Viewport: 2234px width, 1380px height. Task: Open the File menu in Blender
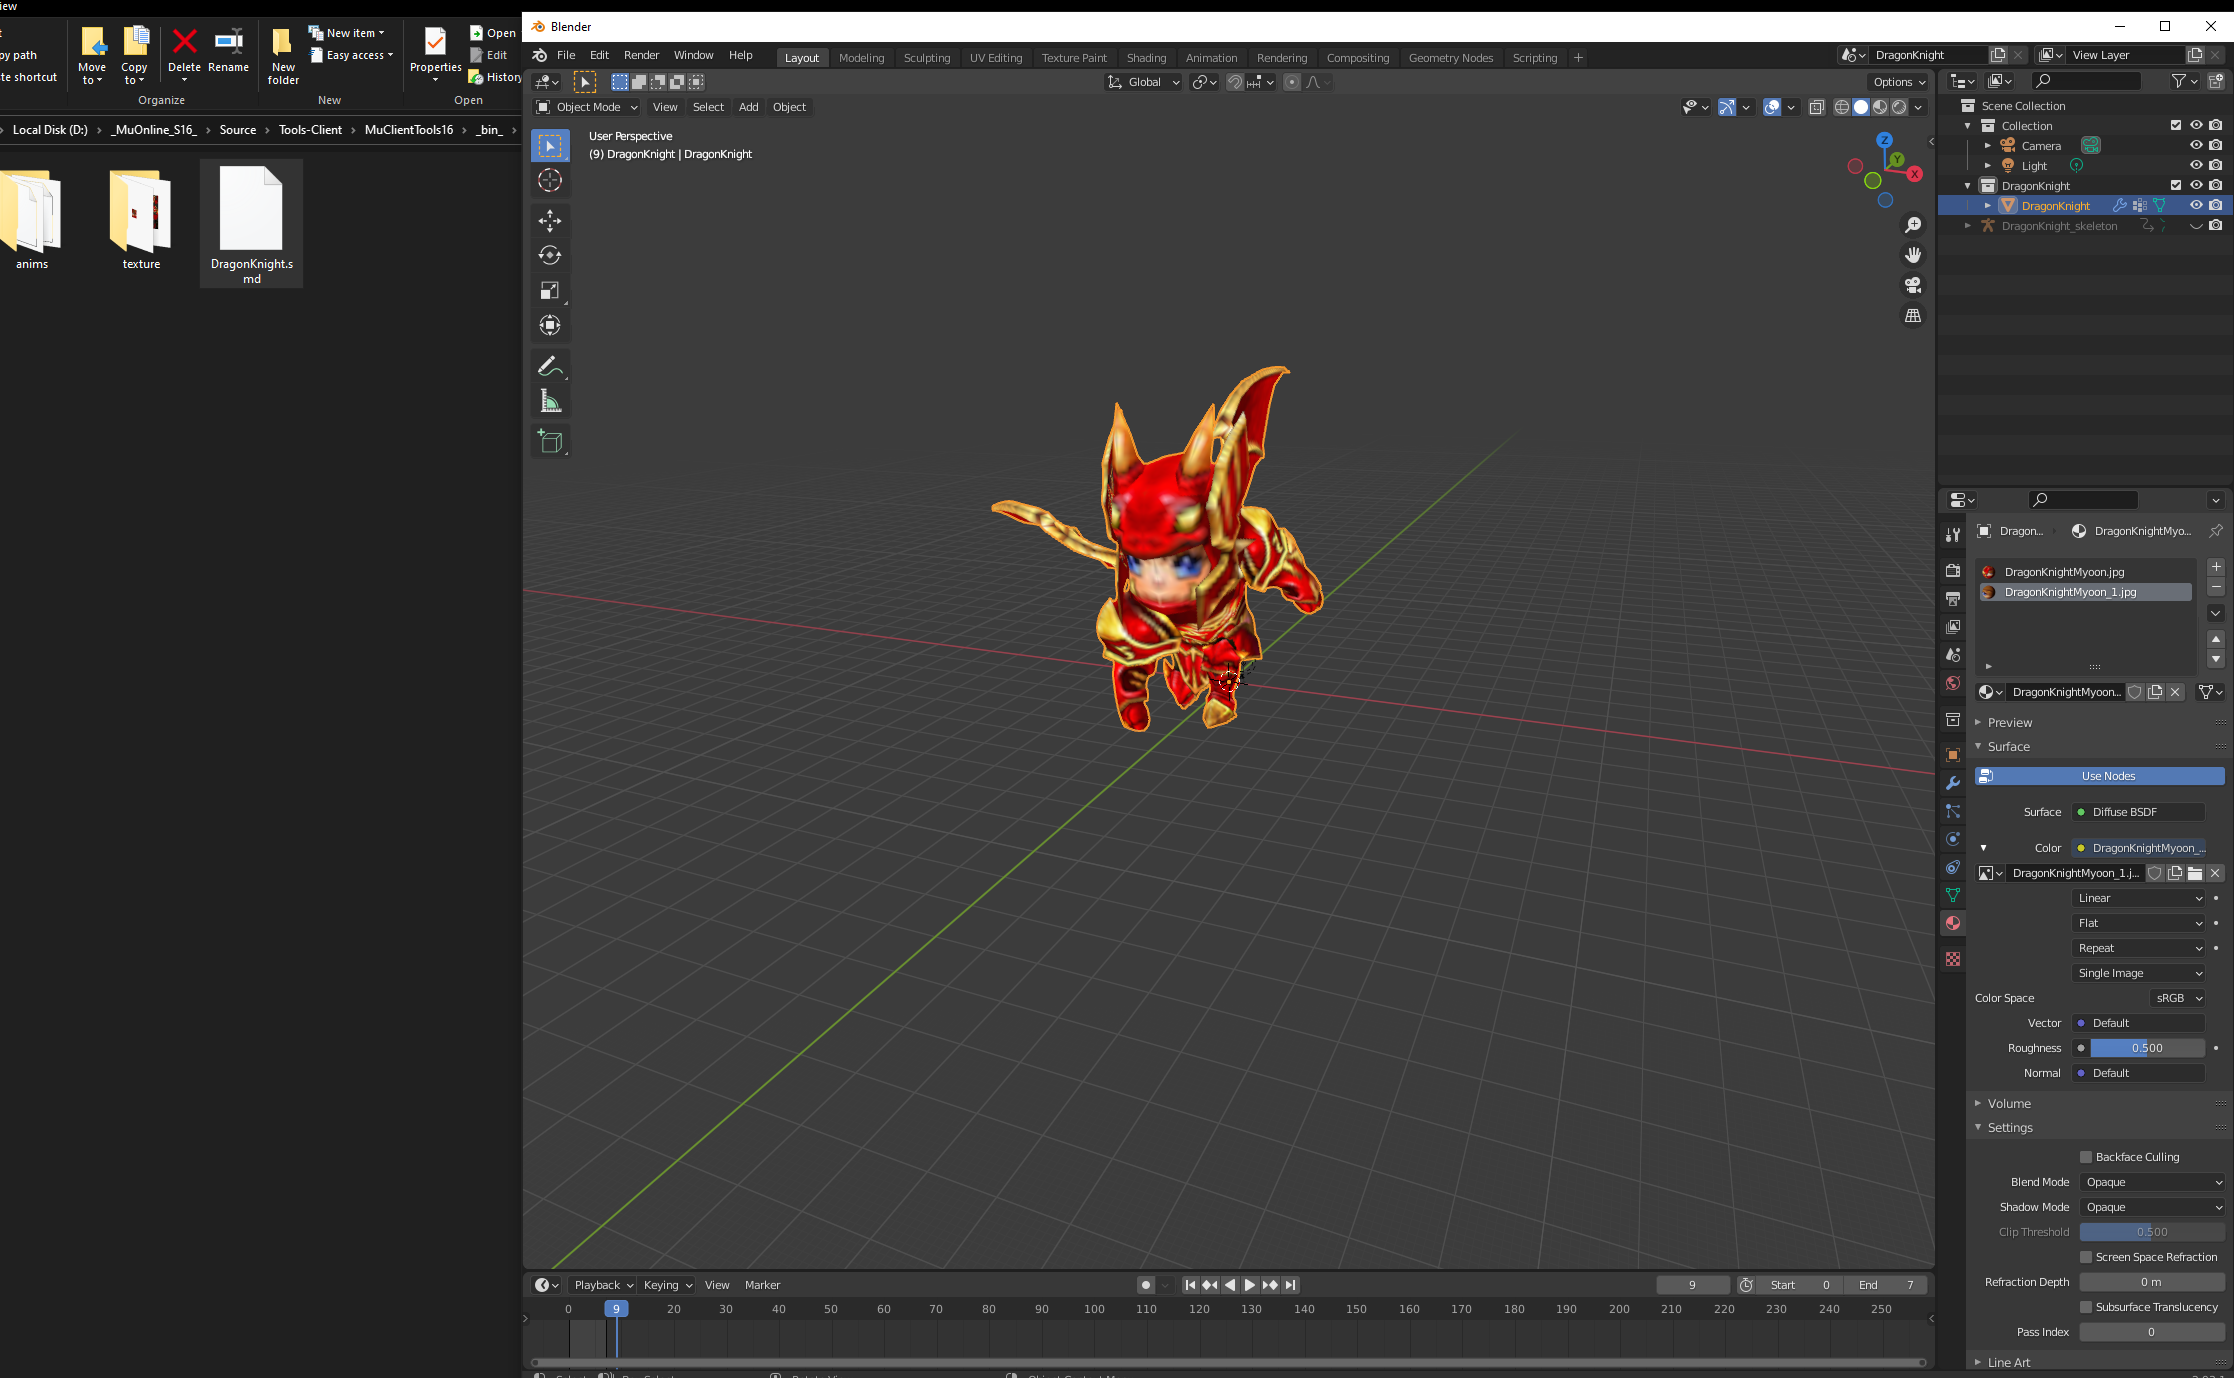566,56
